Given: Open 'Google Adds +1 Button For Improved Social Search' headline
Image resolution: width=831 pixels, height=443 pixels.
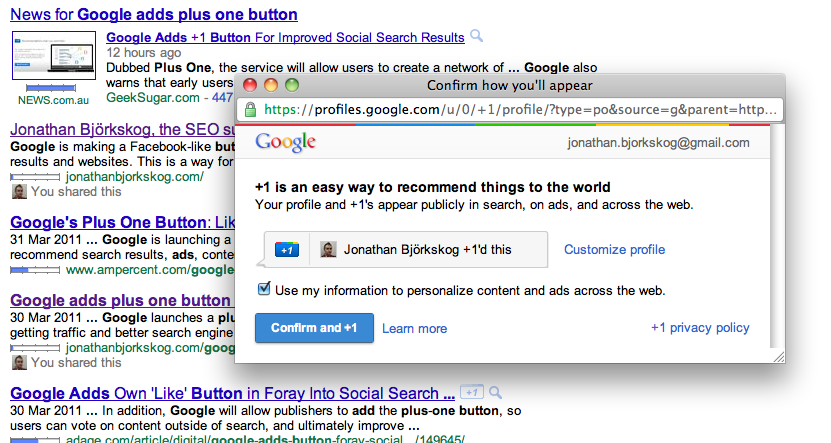Looking at the screenshot, I should click(285, 38).
